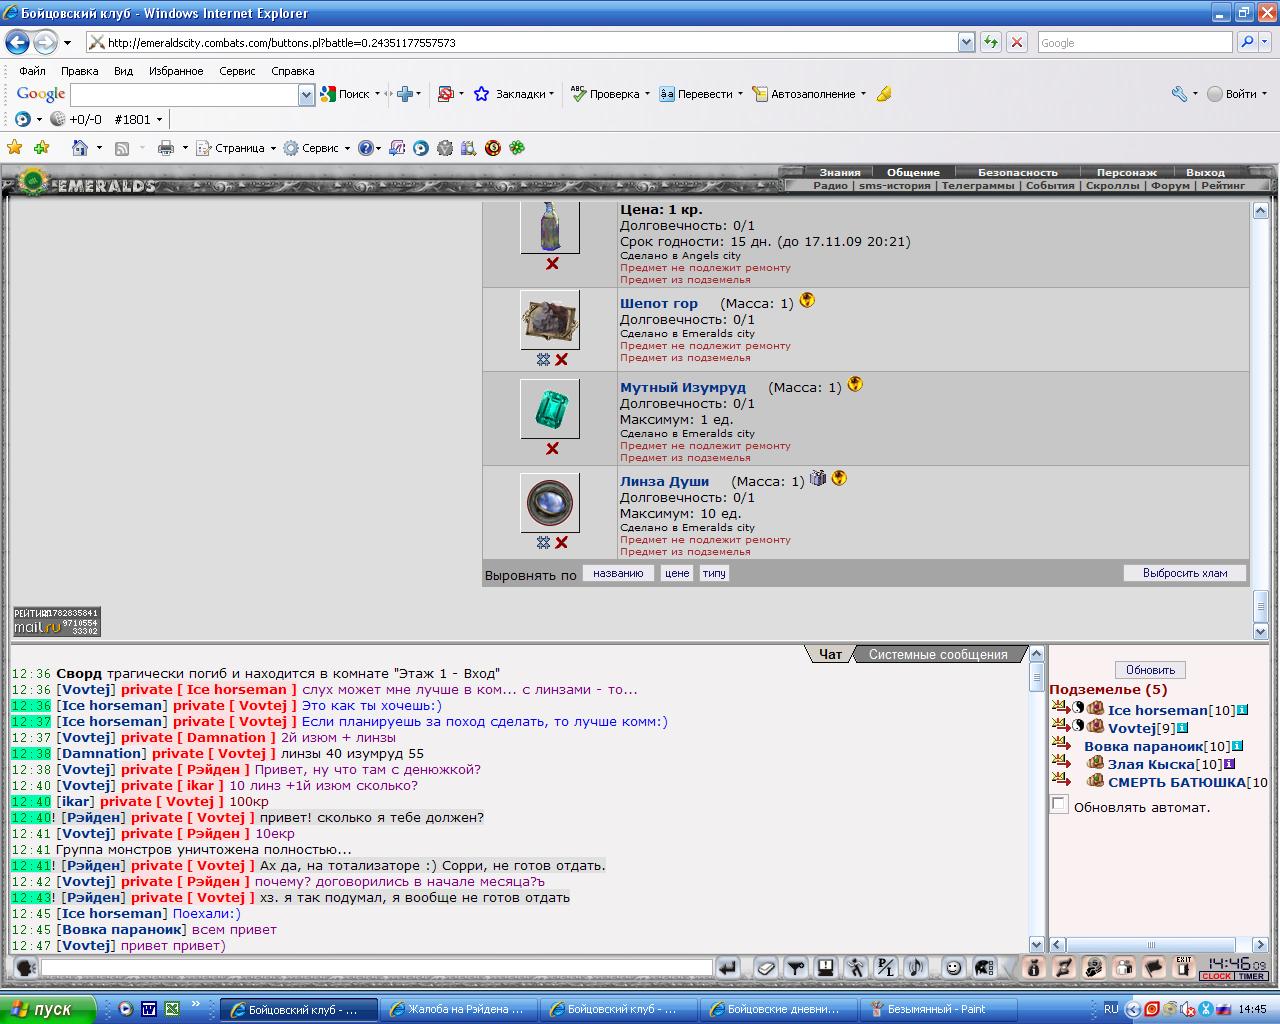
Task: Open the Страница dropdown menu
Action: (x=235, y=148)
